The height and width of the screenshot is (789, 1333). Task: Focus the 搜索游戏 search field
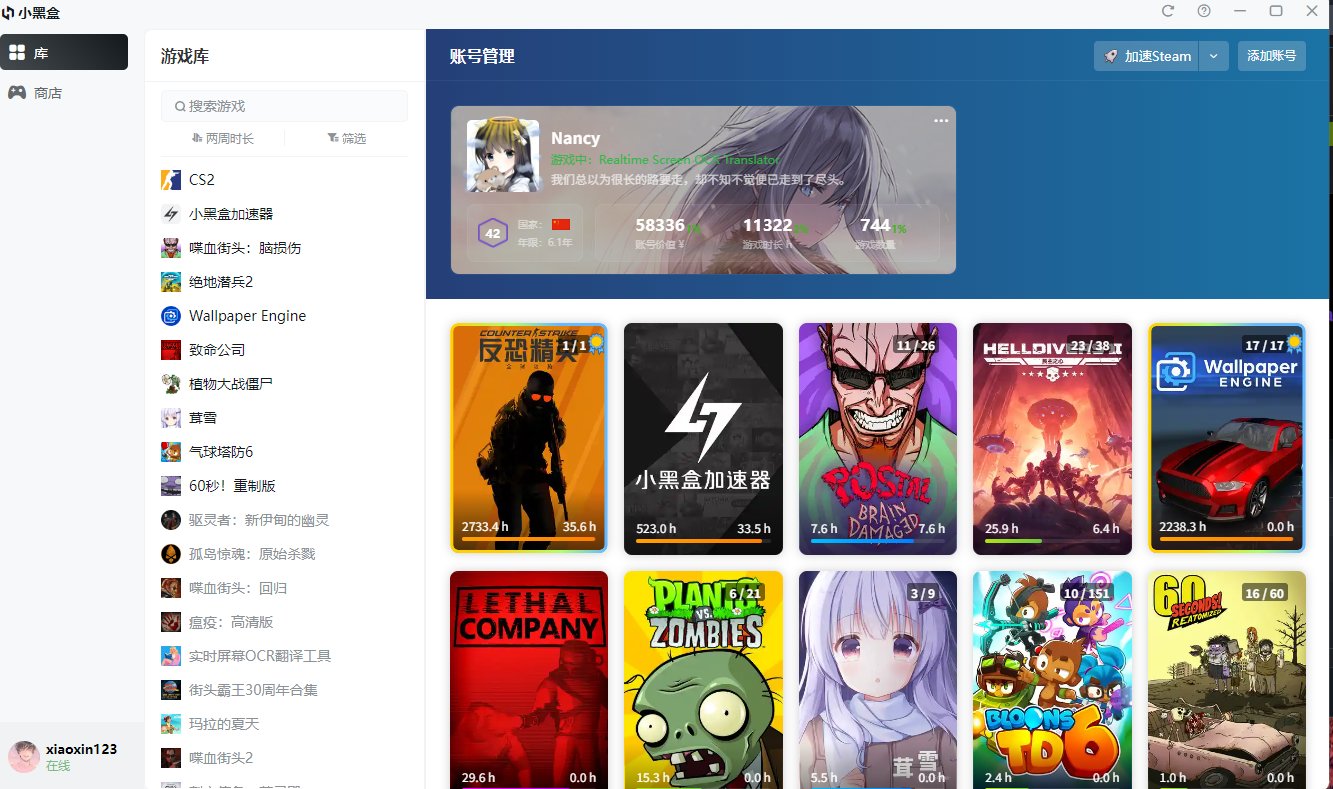284,106
